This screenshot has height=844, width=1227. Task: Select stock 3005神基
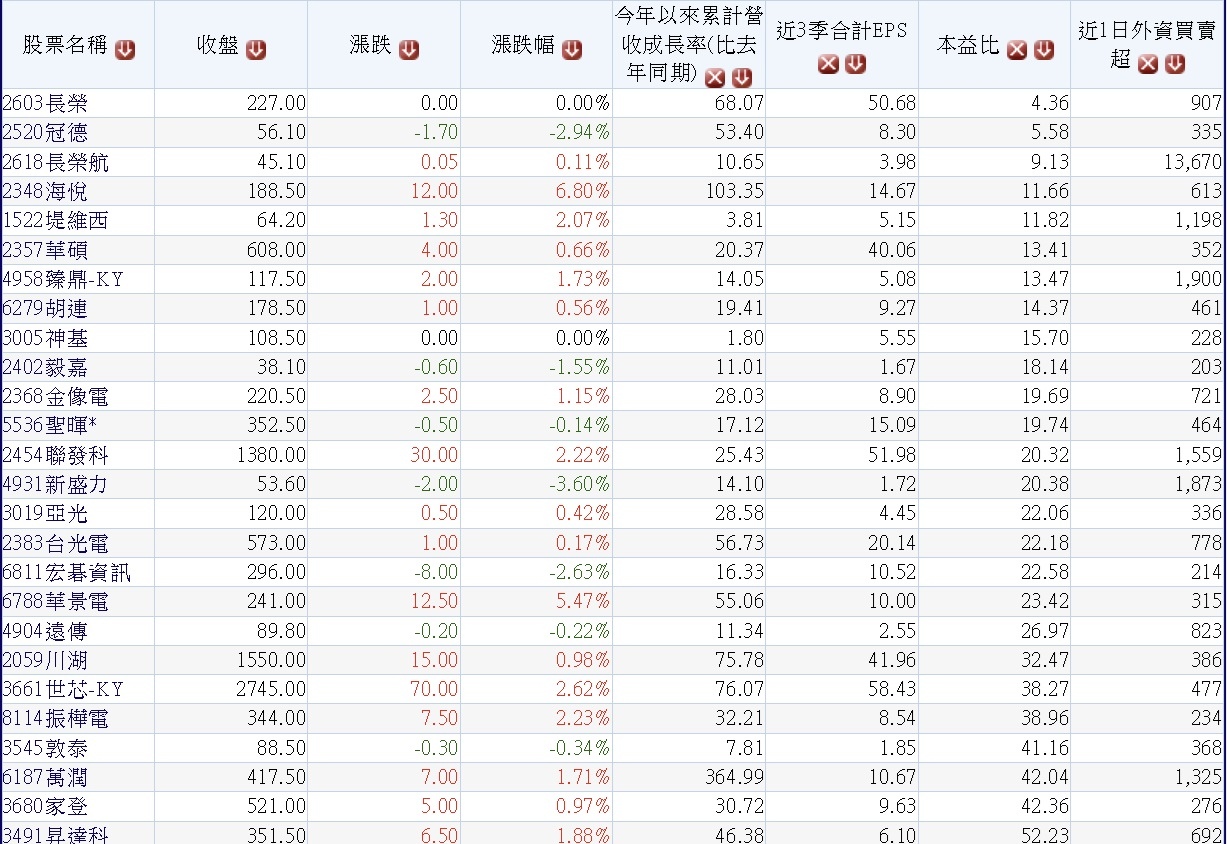click(x=44, y=338)
